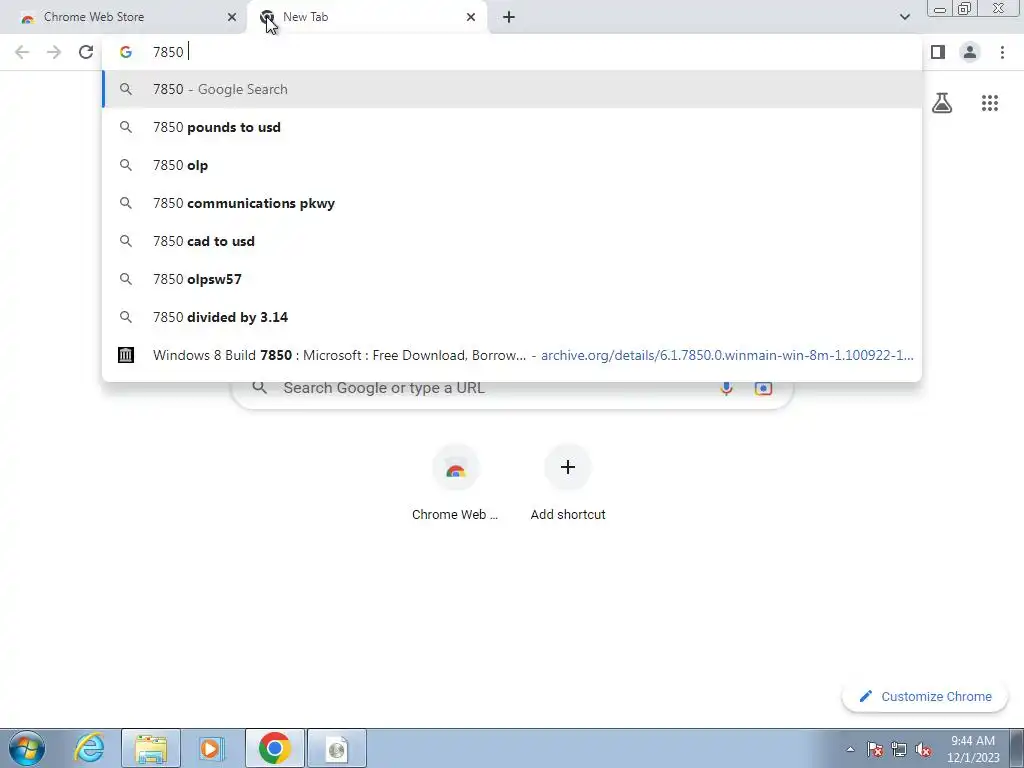
Task: Open Windows Media Player from the taskbar
Action: point(211,748)
